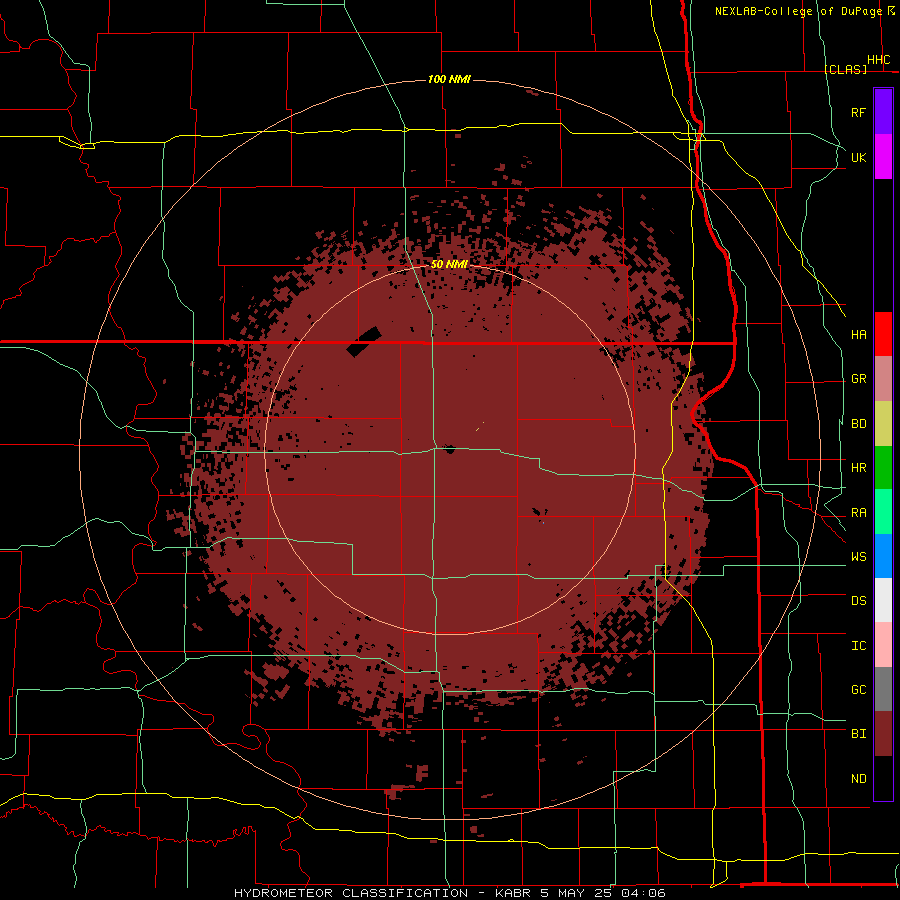The image size is (900, 900).
Task: Click the magenta UK legend swatch
Action: pos(883,157)
